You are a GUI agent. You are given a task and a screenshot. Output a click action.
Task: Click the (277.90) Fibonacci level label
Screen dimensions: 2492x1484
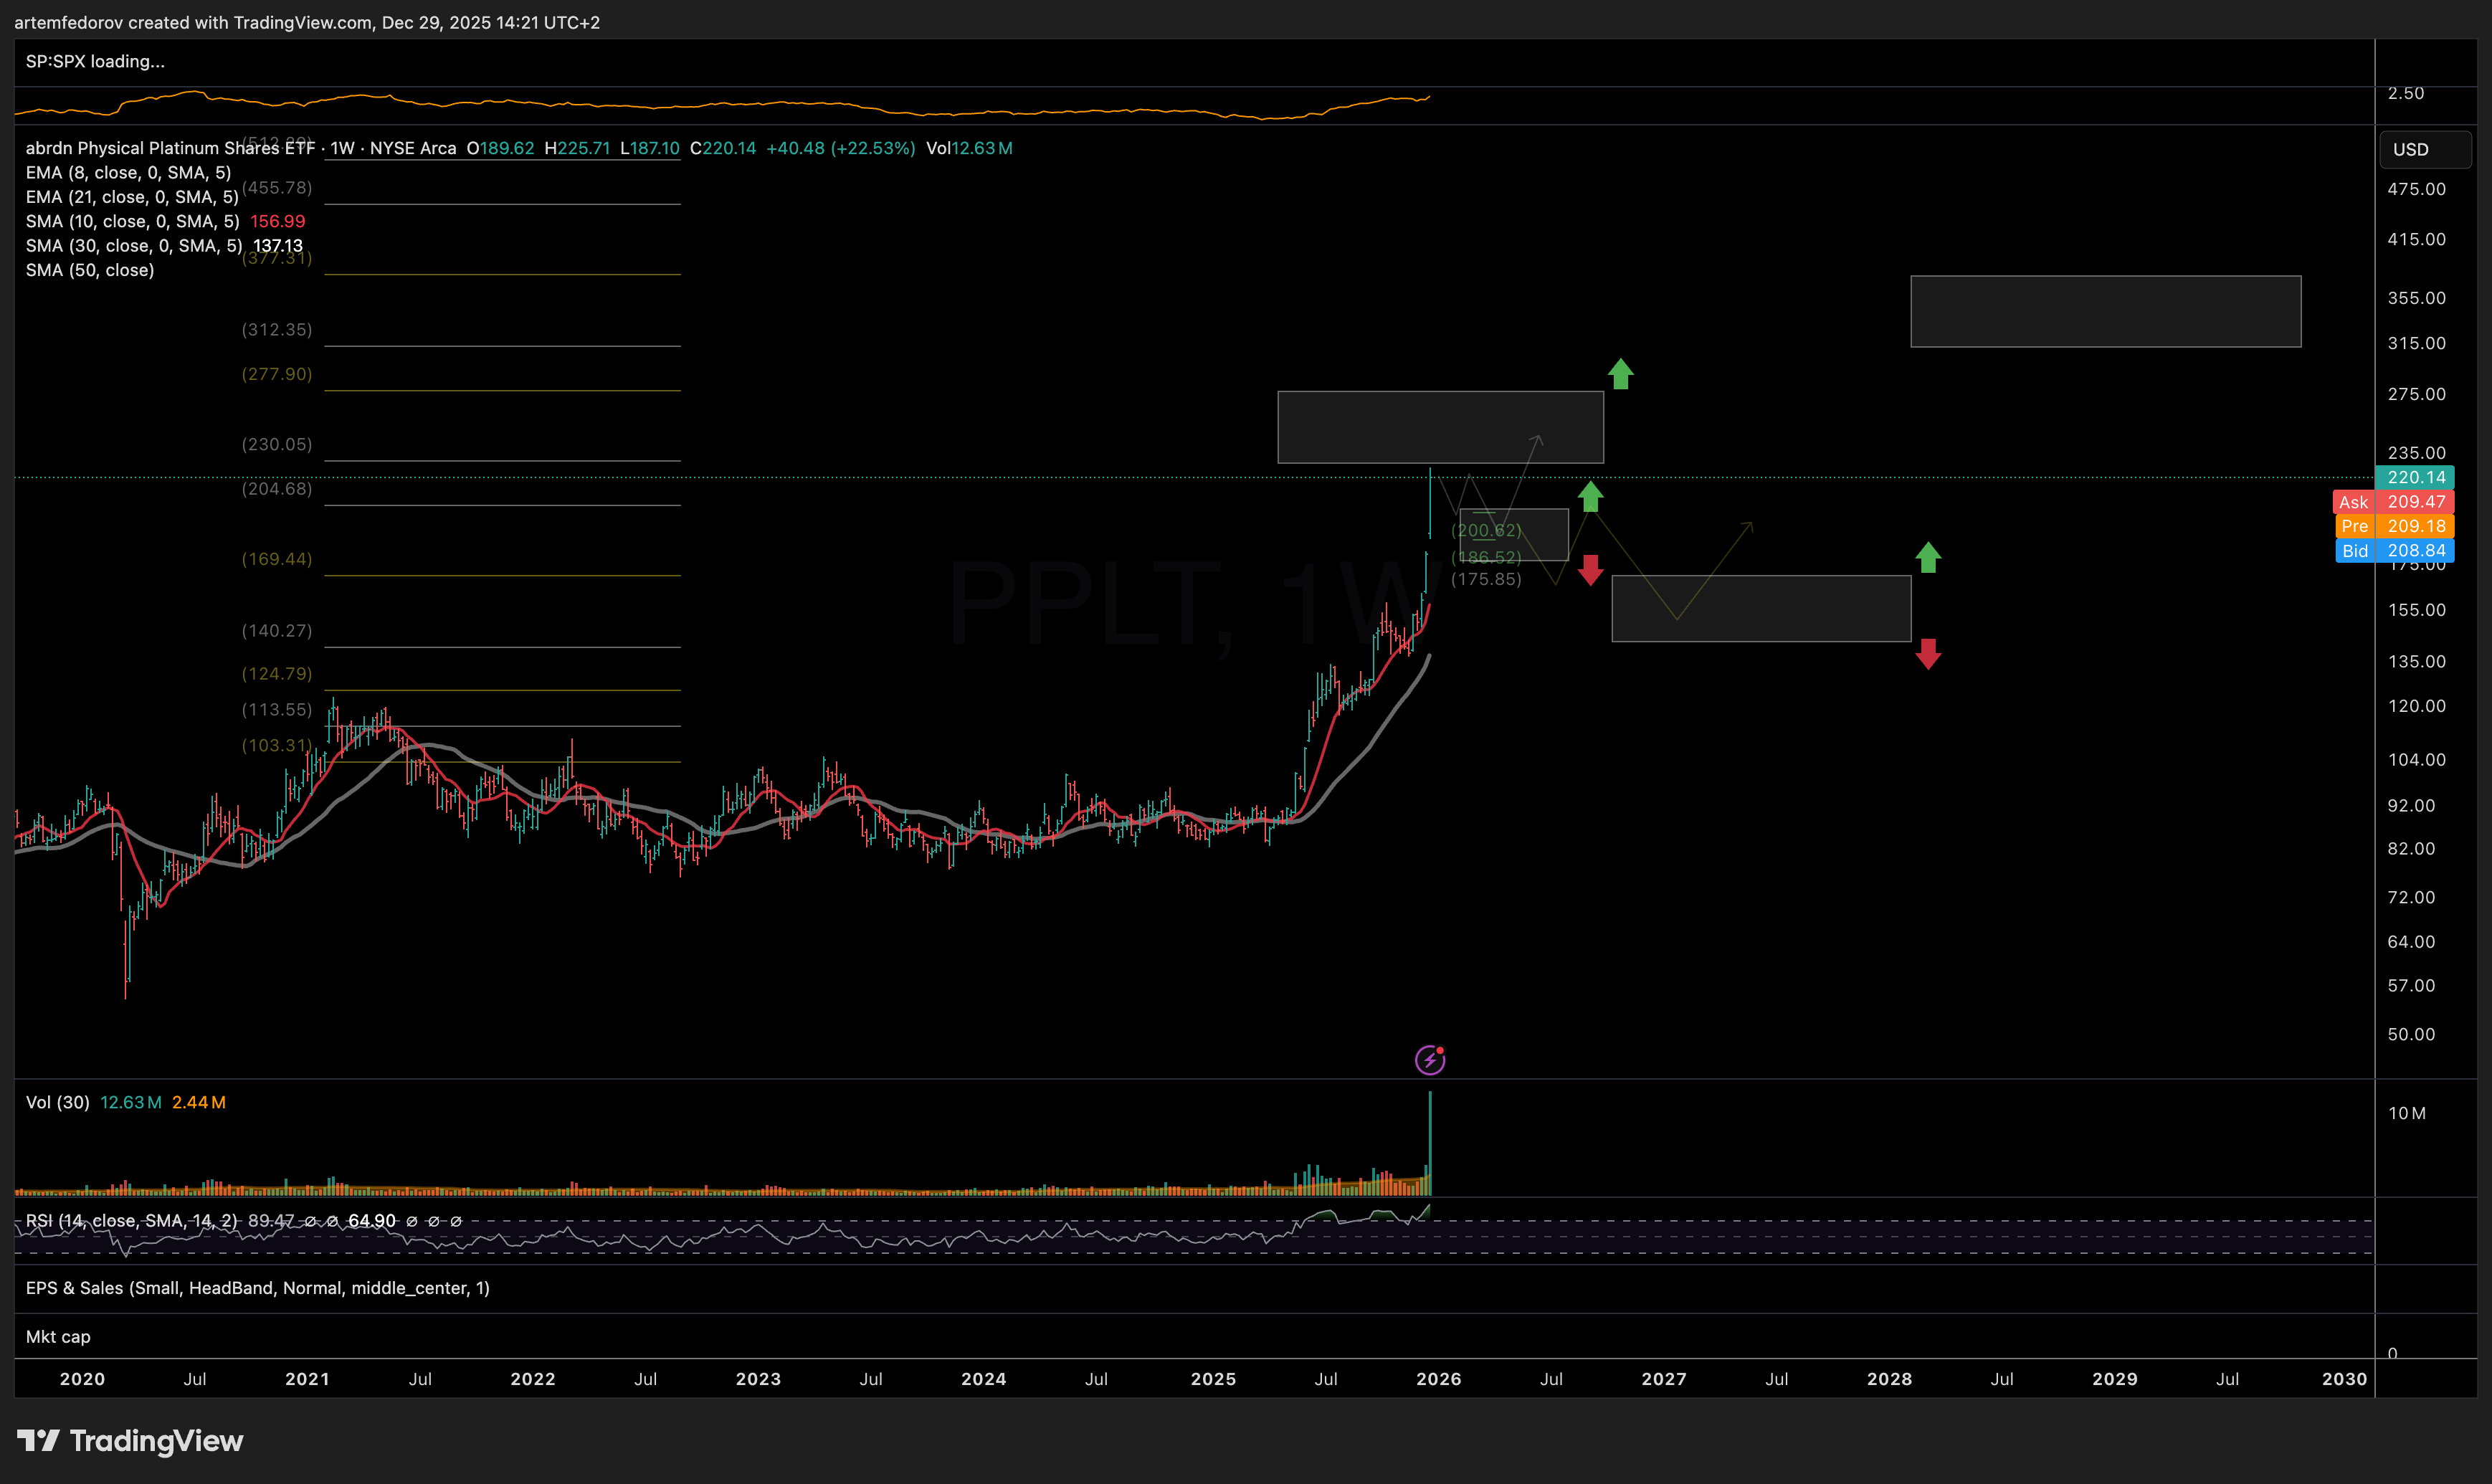click(277, 374)
